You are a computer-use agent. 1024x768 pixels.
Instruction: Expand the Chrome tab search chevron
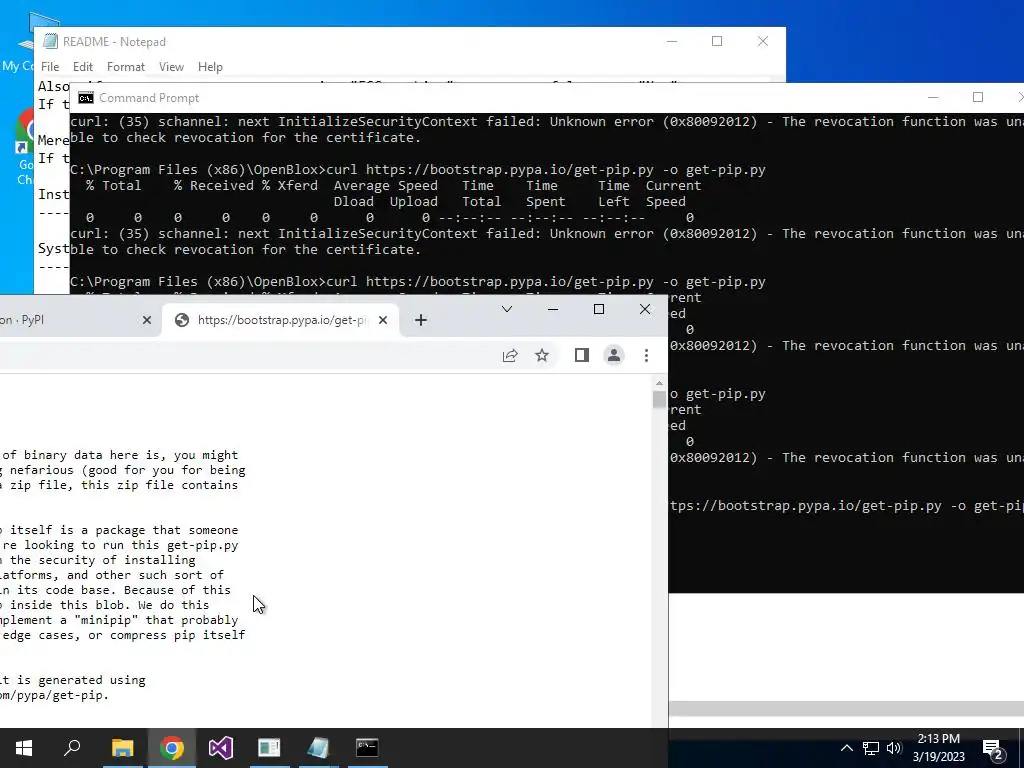pos(507,309)
